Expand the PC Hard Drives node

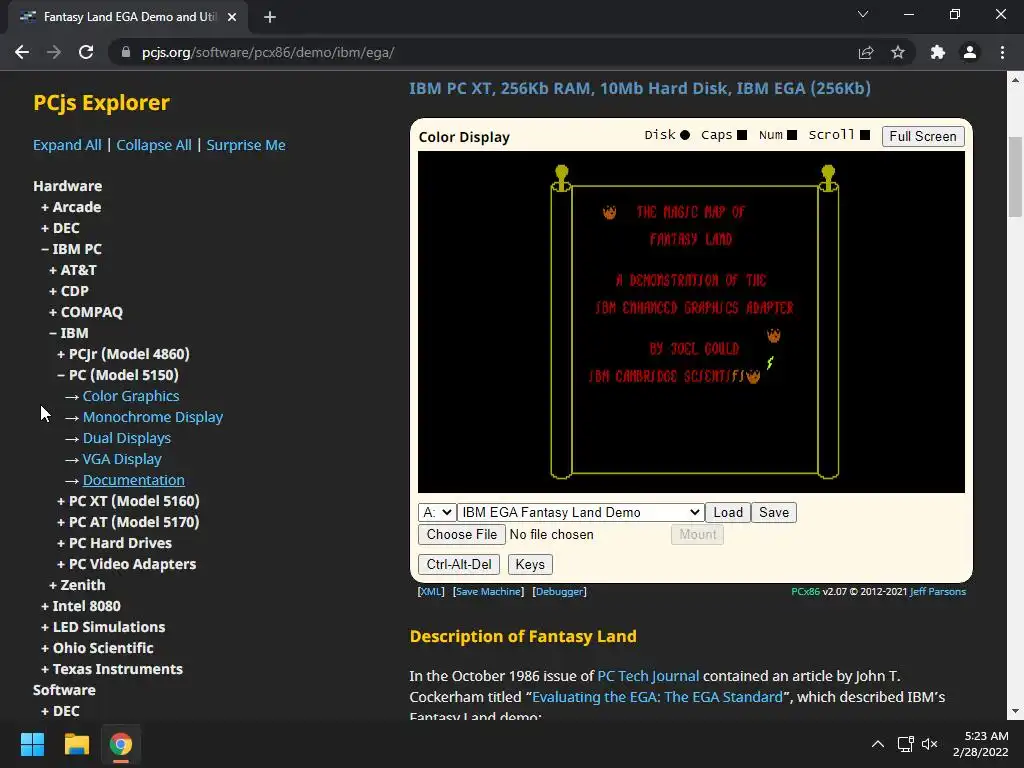click(x=114, y=543)
